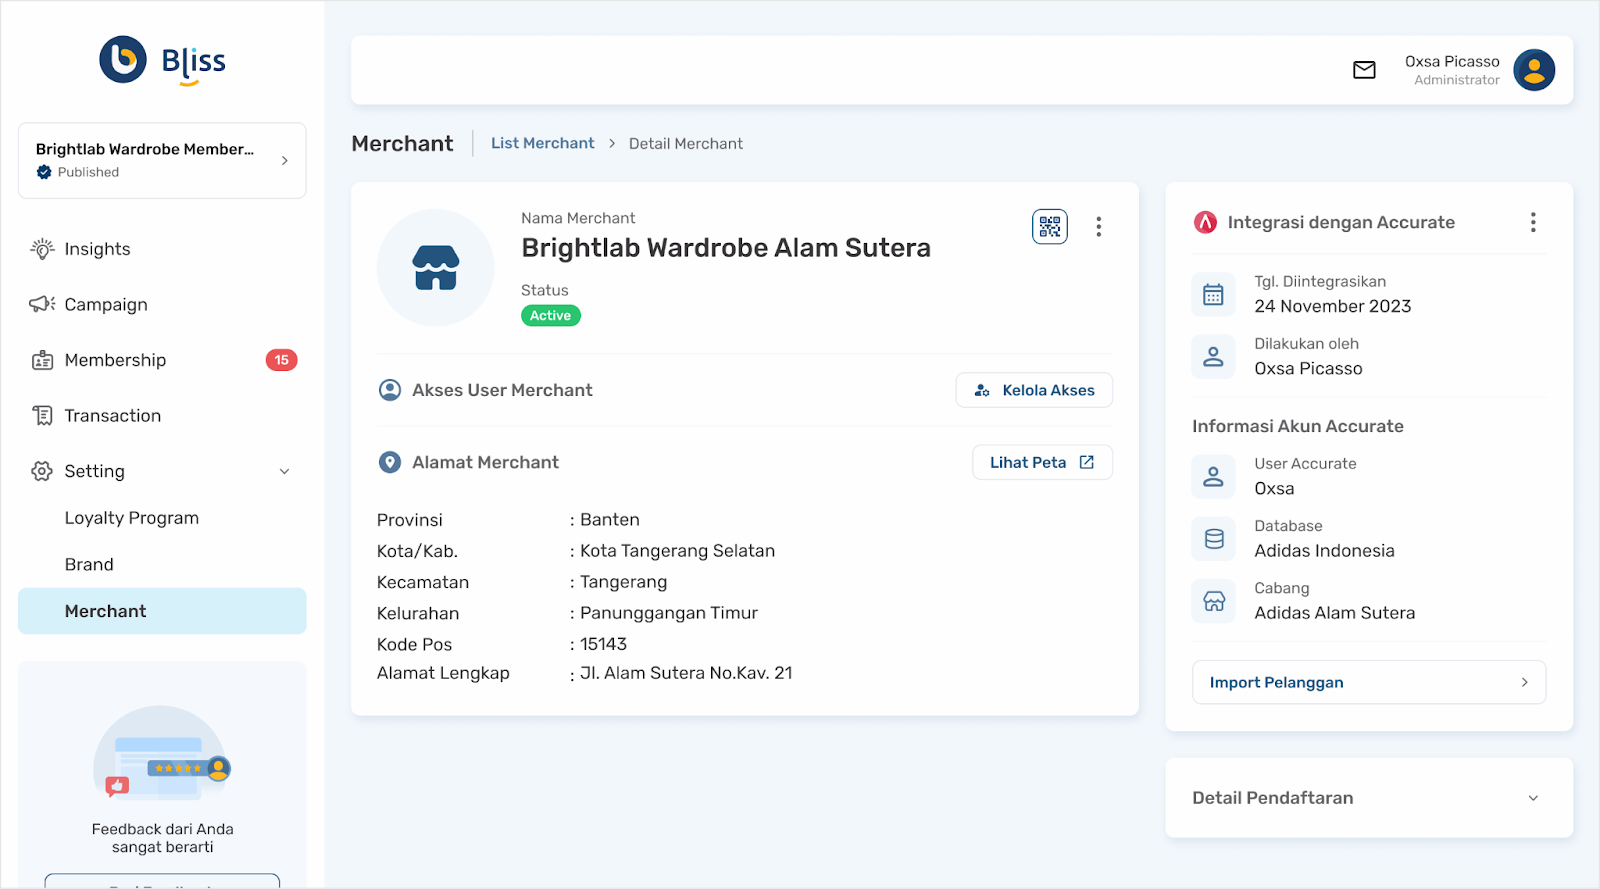This screenshot has height=889, width=1600.
Task: Click the Adidas Indonesia database value
Action: pyautogui.click(x=1324, y=551)
